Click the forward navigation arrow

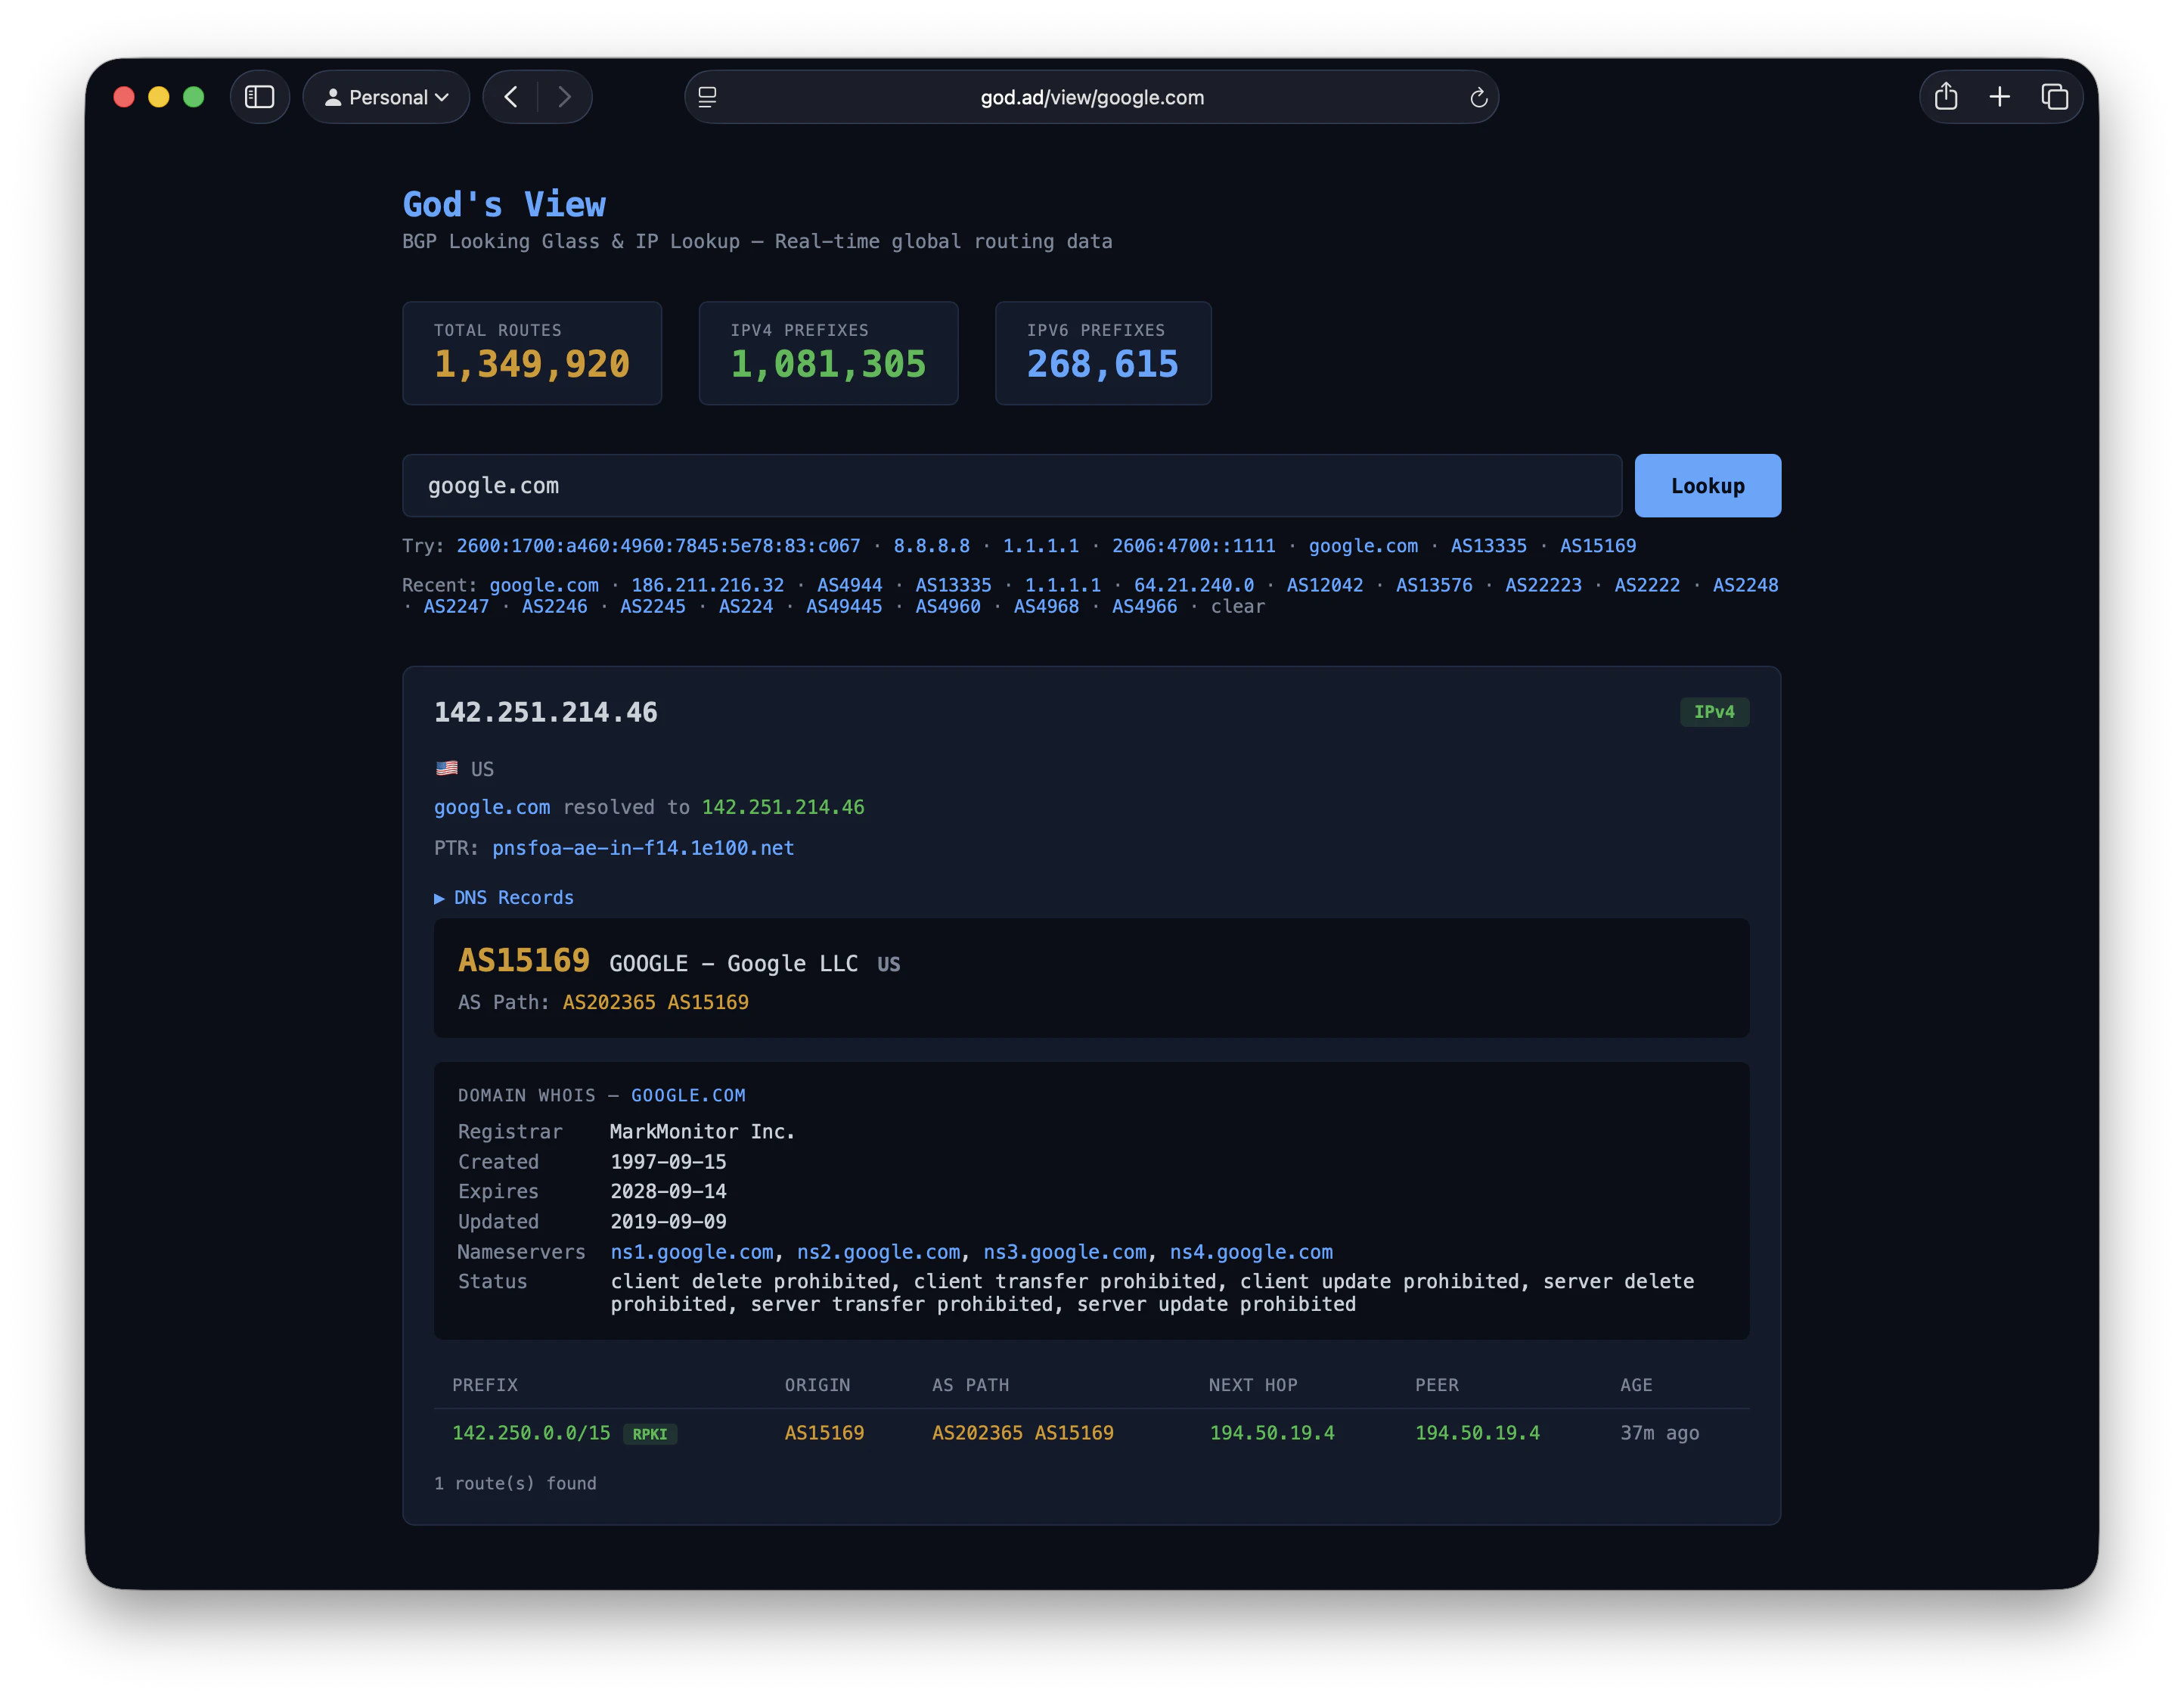565,97
